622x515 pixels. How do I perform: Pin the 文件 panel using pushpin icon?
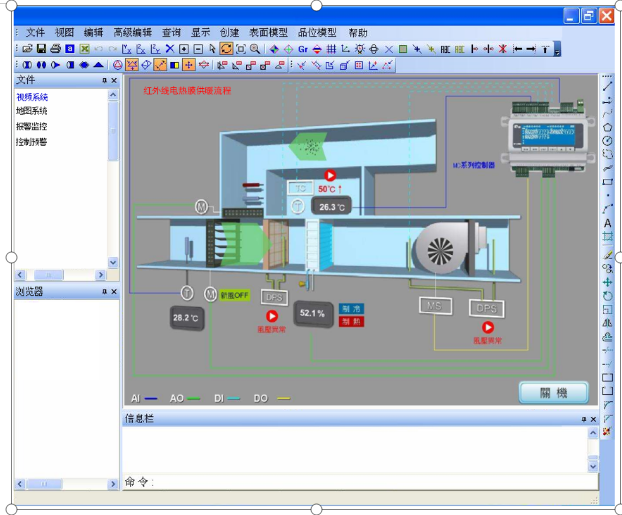103,80
